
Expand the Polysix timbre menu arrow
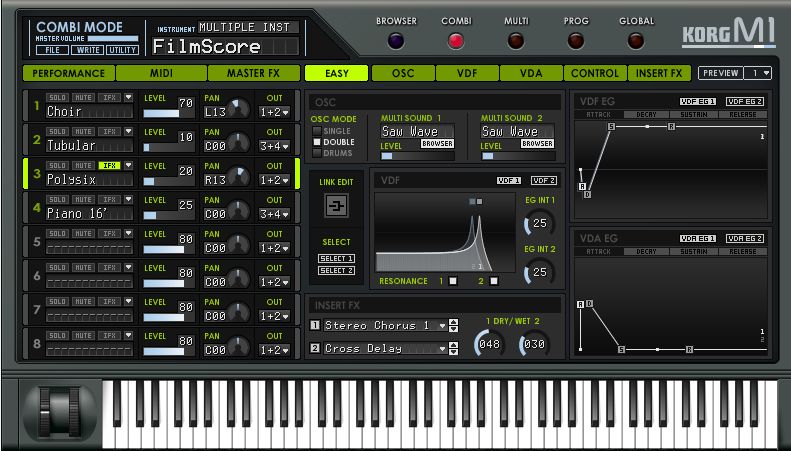coord(129,165)
